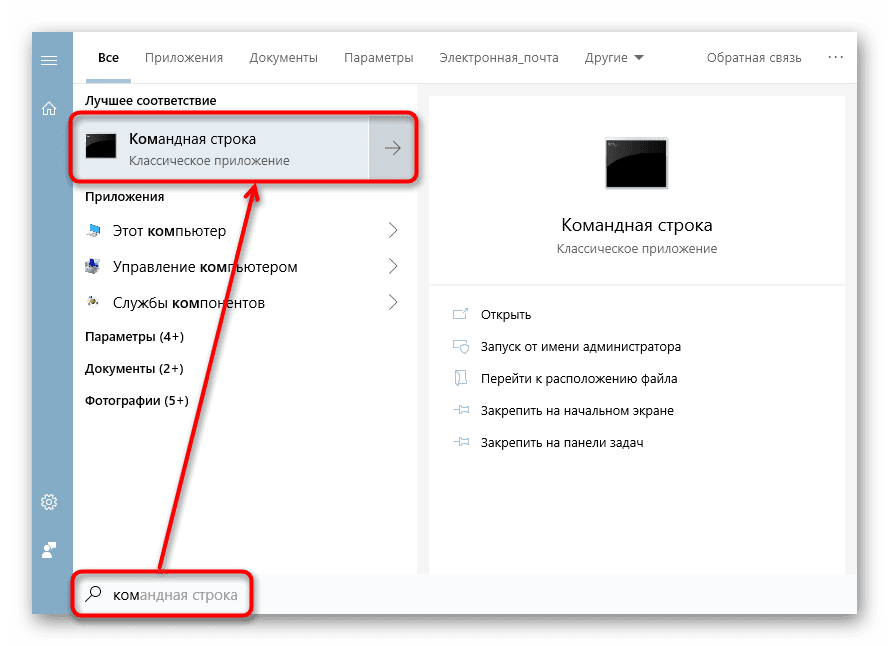
Task: Click pin icon beside Закрепить на начальном экране
Action: pos(461,410)
